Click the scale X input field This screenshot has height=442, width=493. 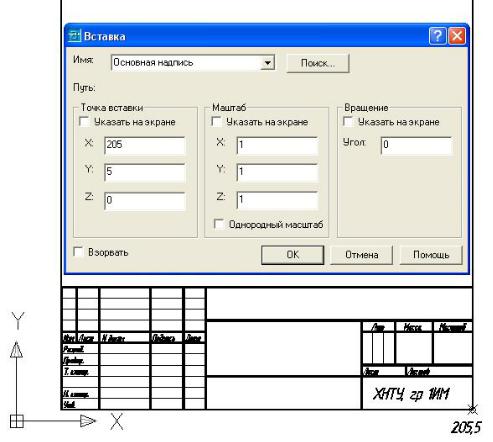coord(277,145)
